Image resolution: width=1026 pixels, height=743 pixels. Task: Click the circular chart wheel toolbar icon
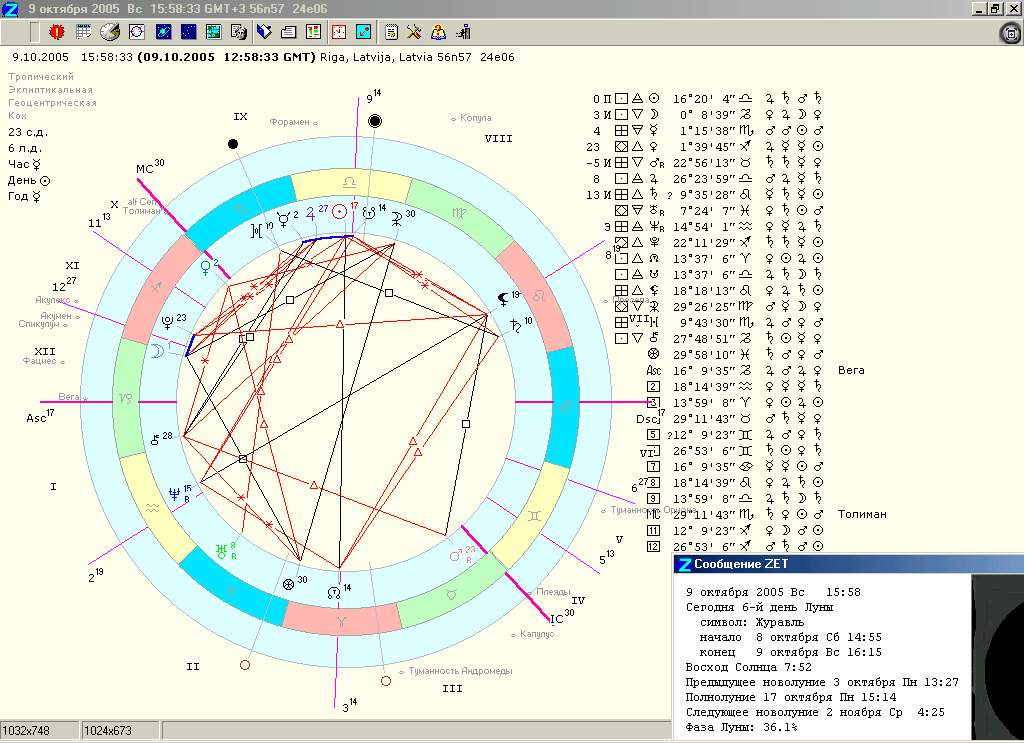click(x=137, y=32)
